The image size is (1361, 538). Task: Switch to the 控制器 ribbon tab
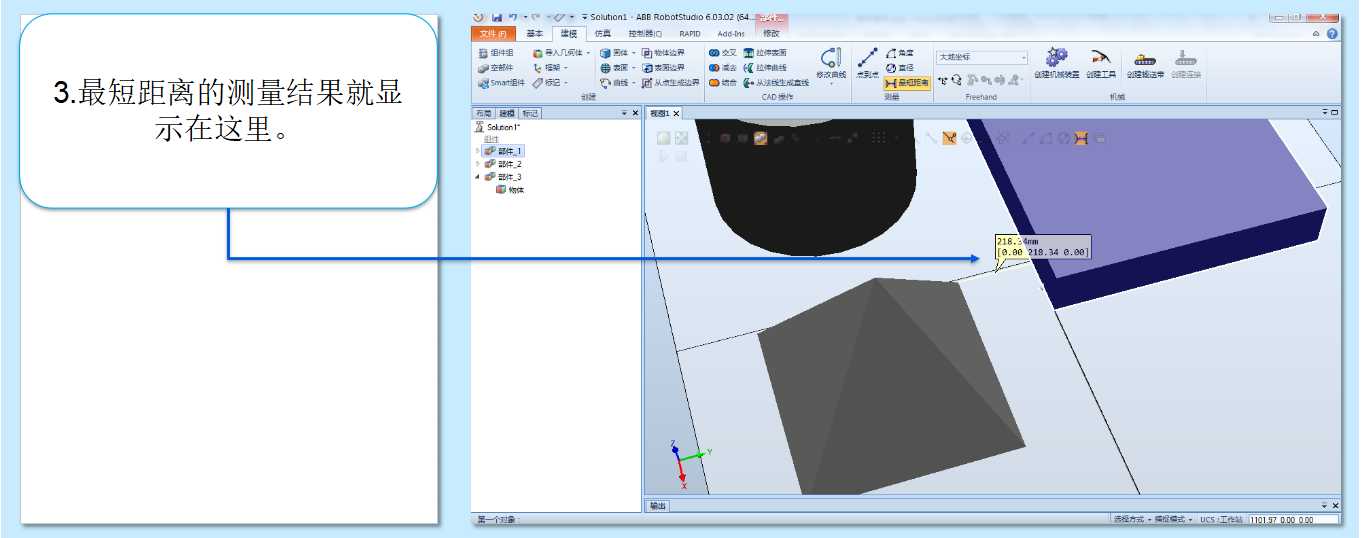[x=644, y=34]
